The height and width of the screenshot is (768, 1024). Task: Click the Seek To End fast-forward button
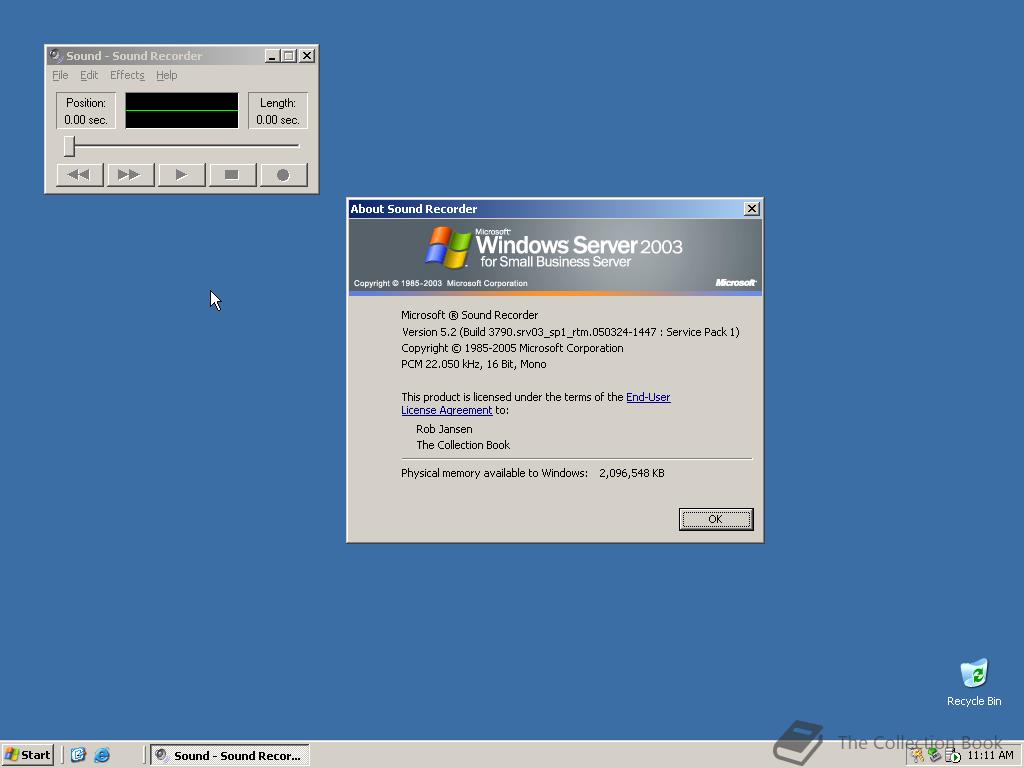(x=130, y=175)
